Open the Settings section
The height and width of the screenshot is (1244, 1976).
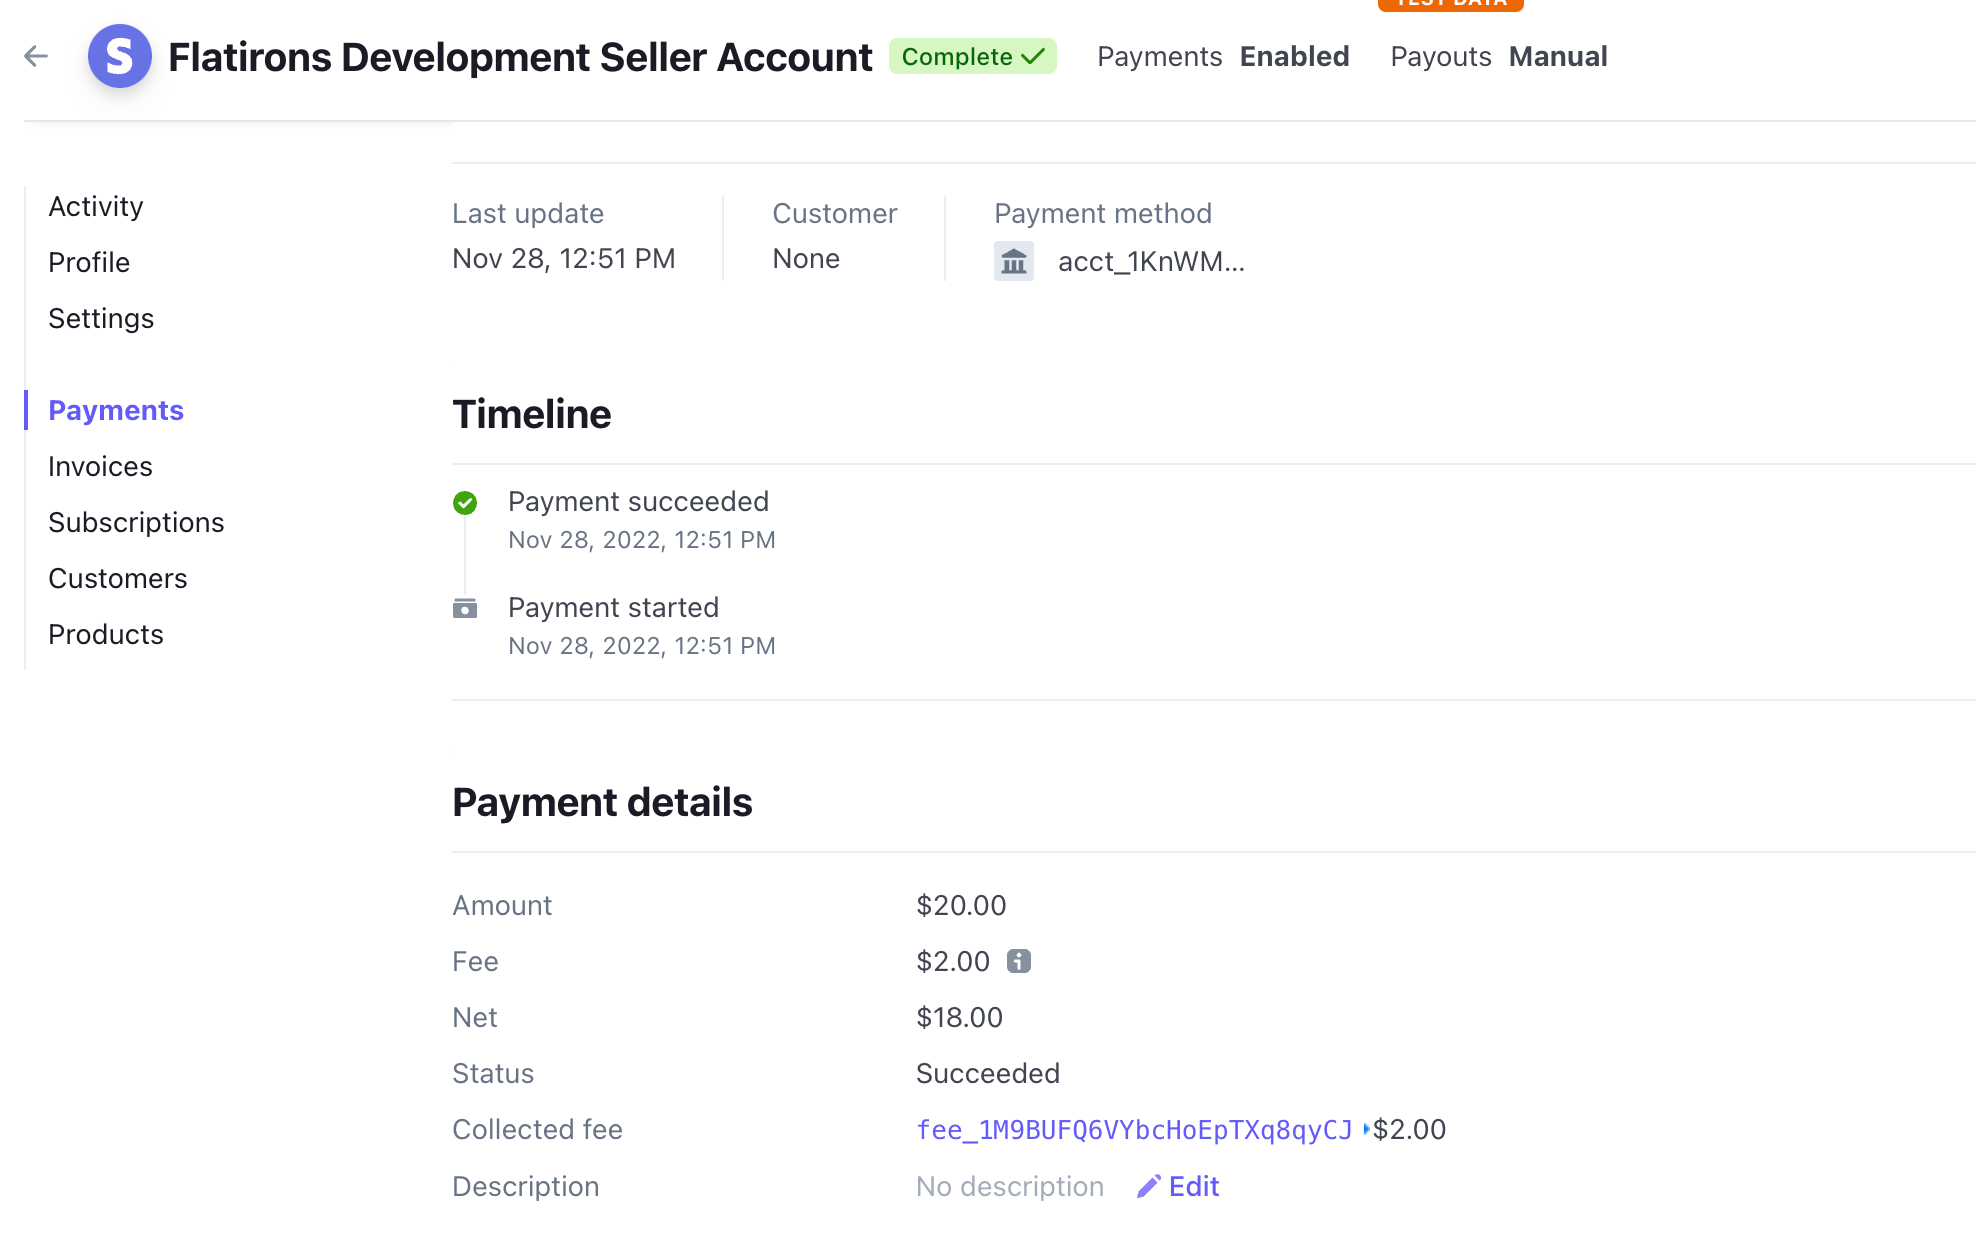coord(101,318)
